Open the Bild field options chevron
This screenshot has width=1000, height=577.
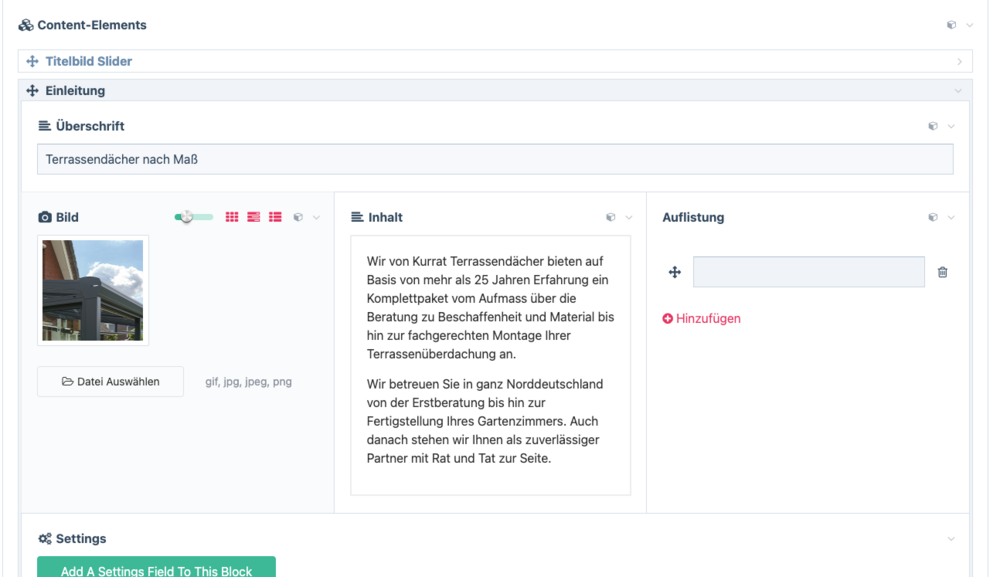[x=317, y=217]
